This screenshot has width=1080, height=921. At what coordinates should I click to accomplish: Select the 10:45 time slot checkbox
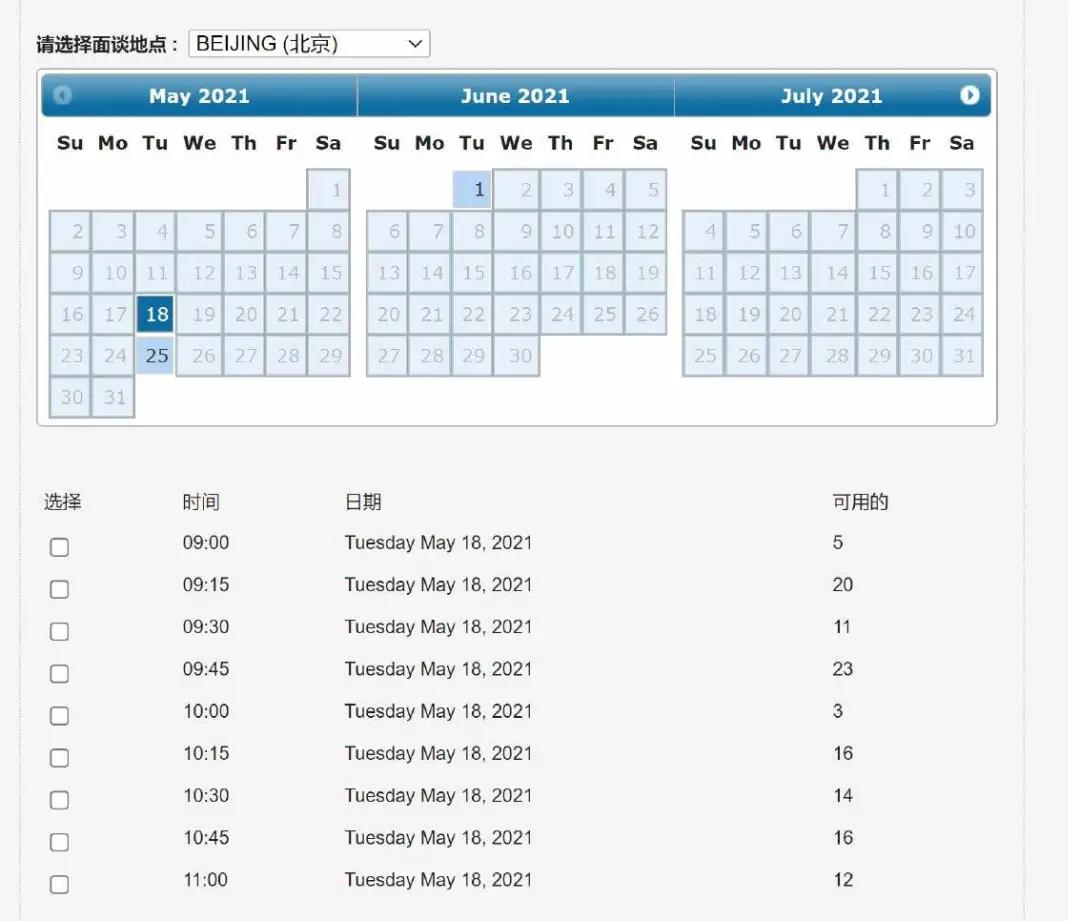(x=60, y=842)
